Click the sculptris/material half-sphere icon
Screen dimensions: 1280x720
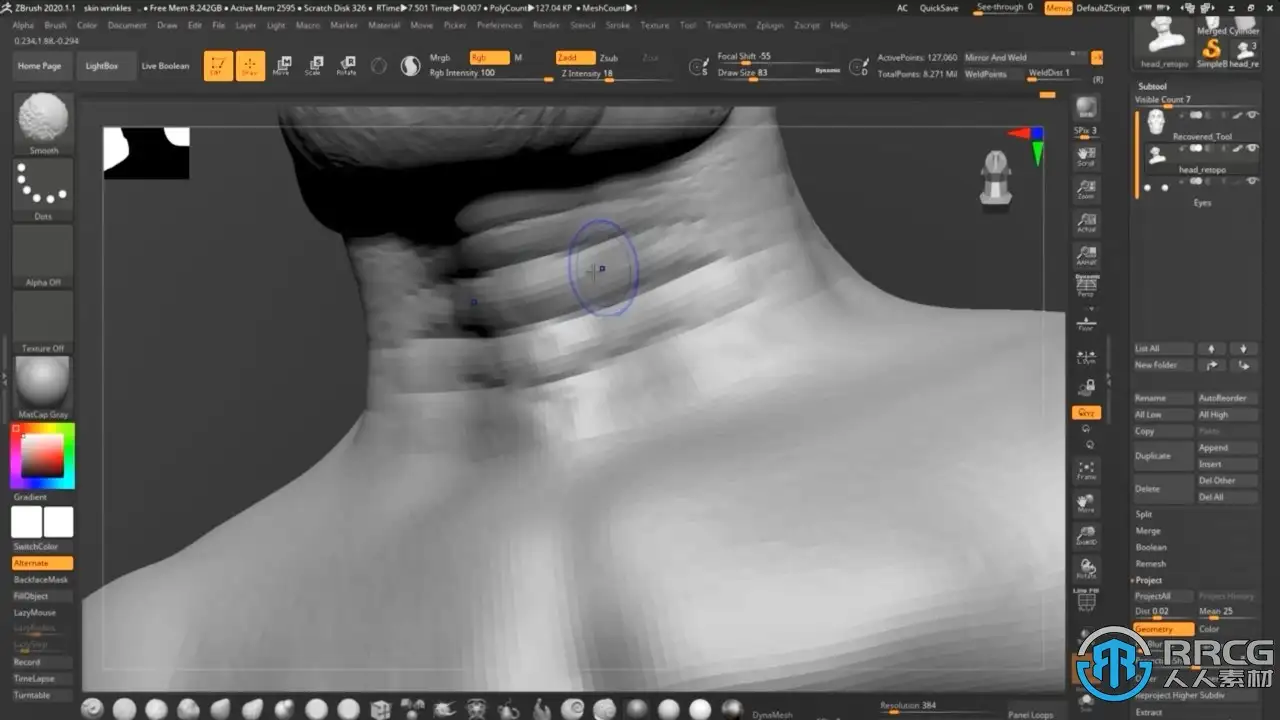[x=410, y=66]
